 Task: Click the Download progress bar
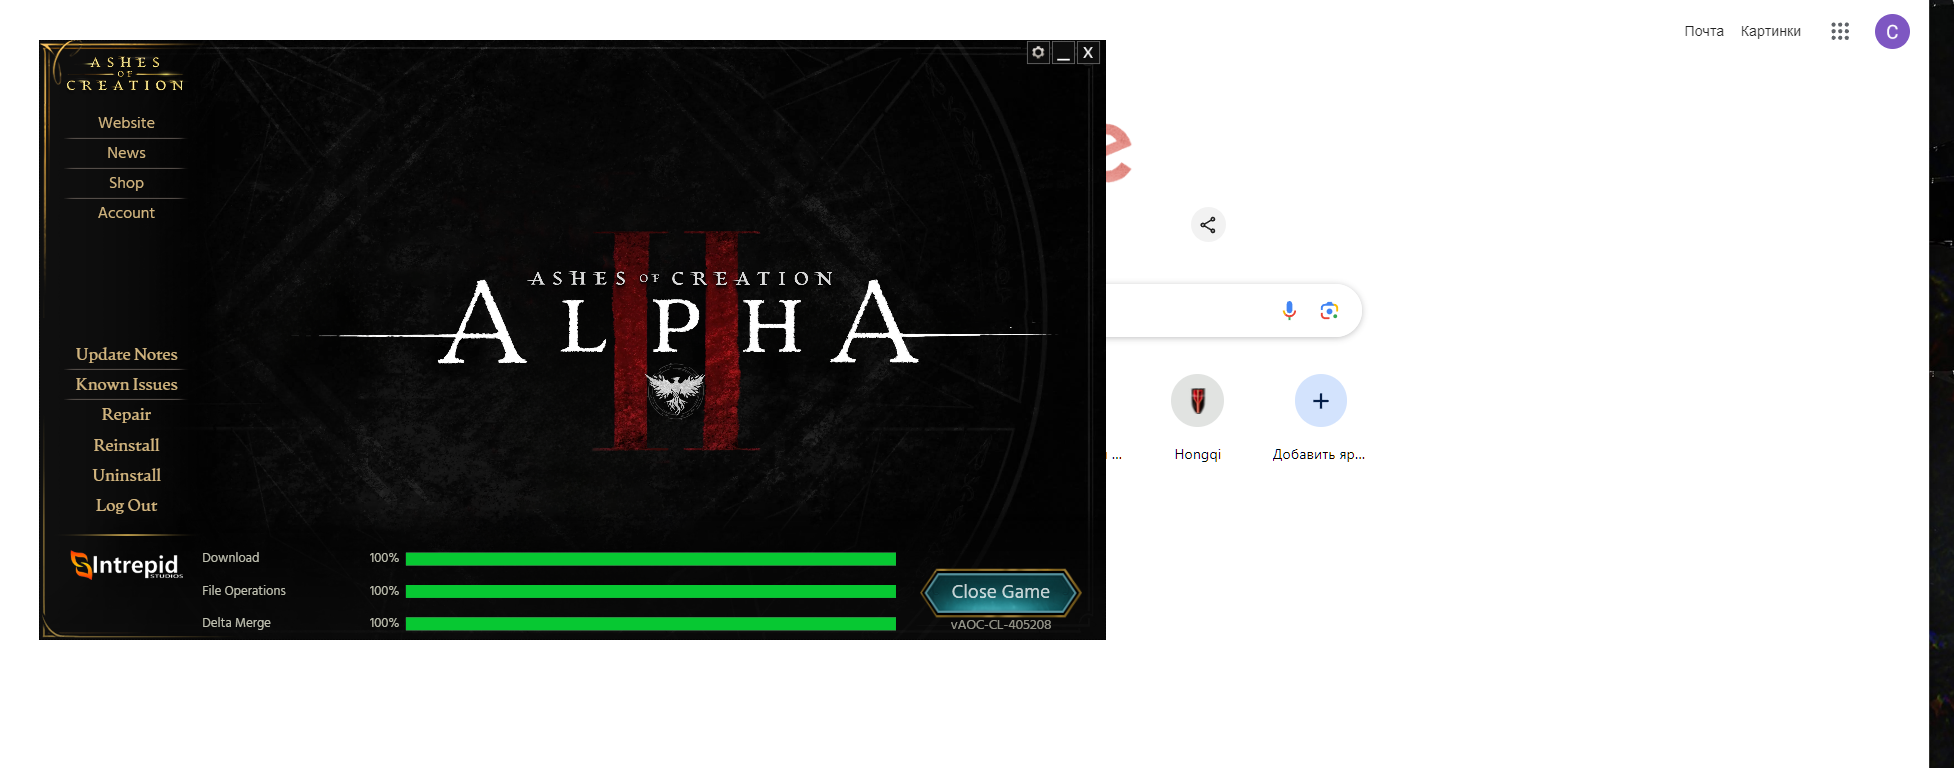[651, 559]
